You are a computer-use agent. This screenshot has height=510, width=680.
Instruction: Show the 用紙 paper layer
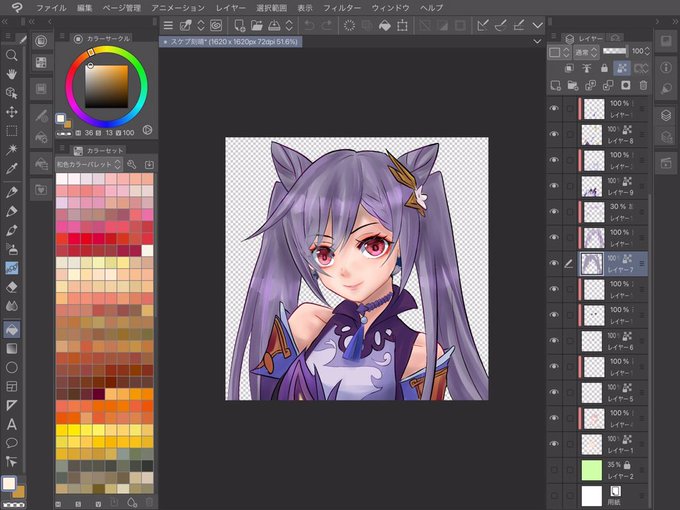[554, 495]
